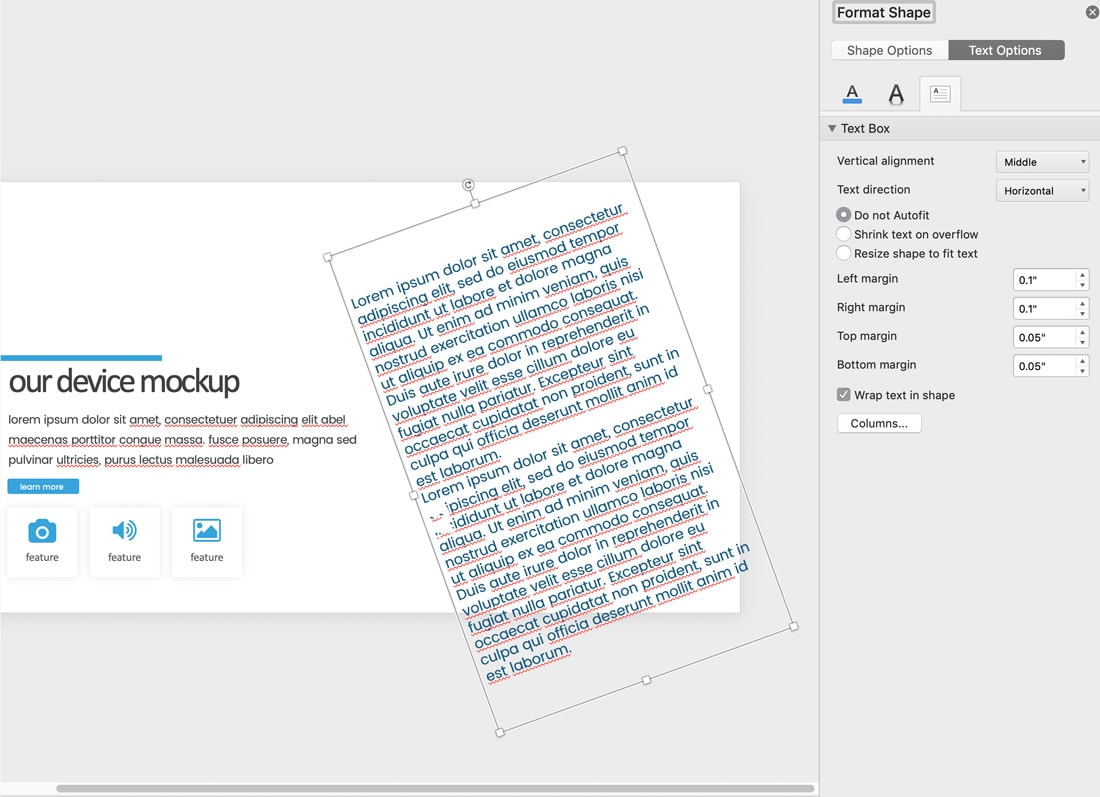Screen dimensions: 1100x797
Task: Enable Shrink text on overflow
Action: pos(843,234)
